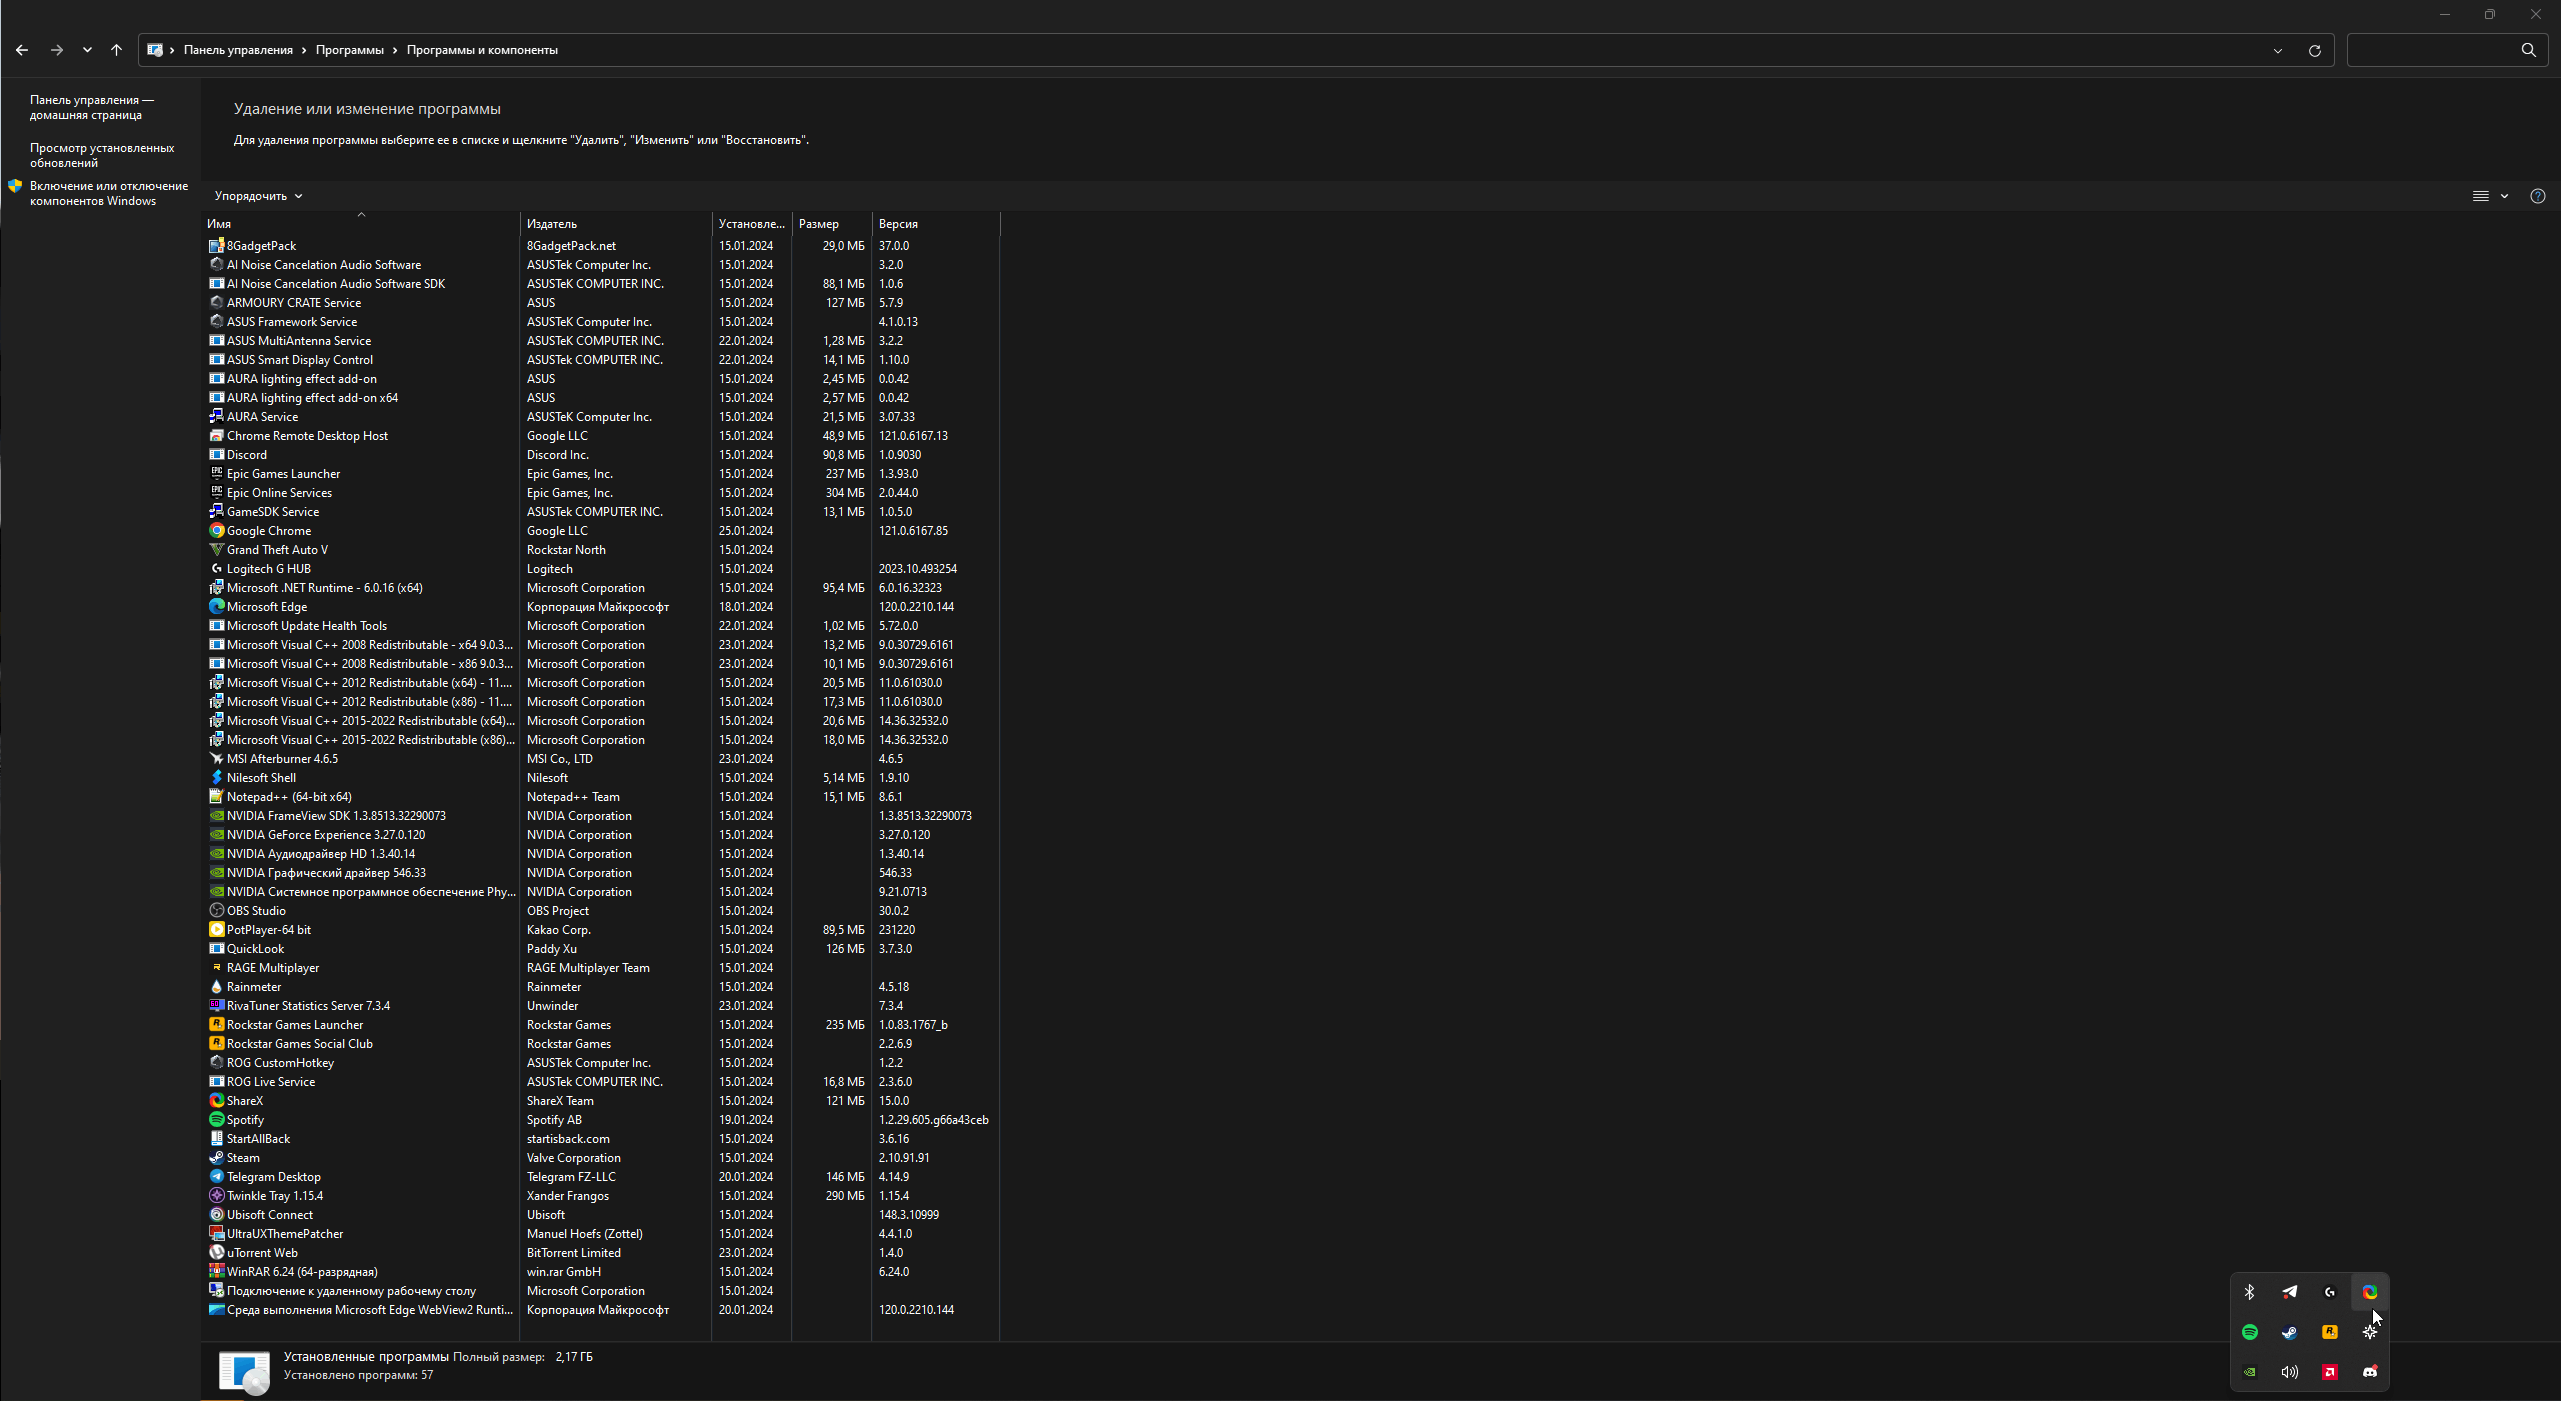Click the Rainmeter icon in list
The image size is (2561, 1401).
tap(216, 987)
